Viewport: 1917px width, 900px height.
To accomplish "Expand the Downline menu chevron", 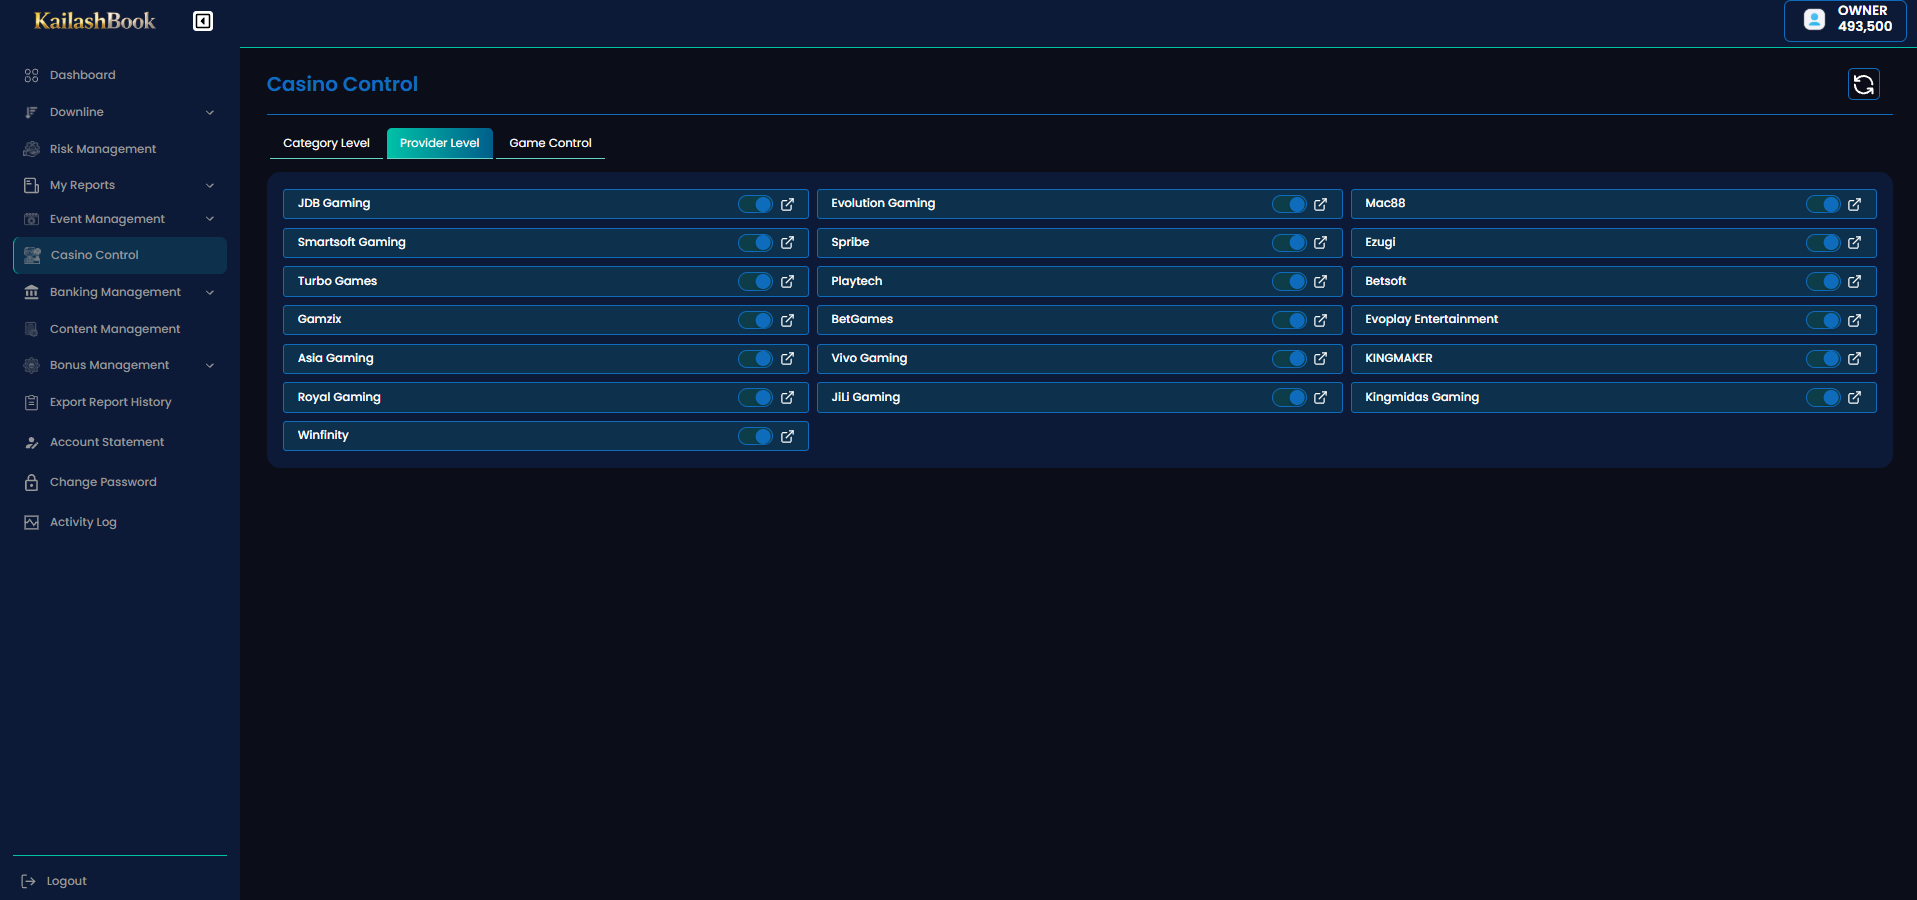I will pyautogui.click(x=210, y=112).
